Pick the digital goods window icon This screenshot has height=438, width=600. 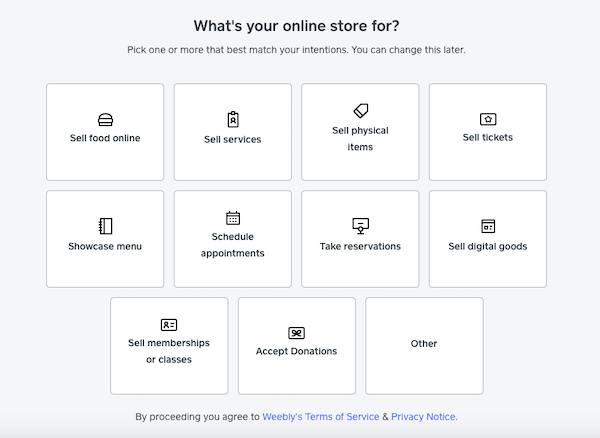click(x=488, y=226)
